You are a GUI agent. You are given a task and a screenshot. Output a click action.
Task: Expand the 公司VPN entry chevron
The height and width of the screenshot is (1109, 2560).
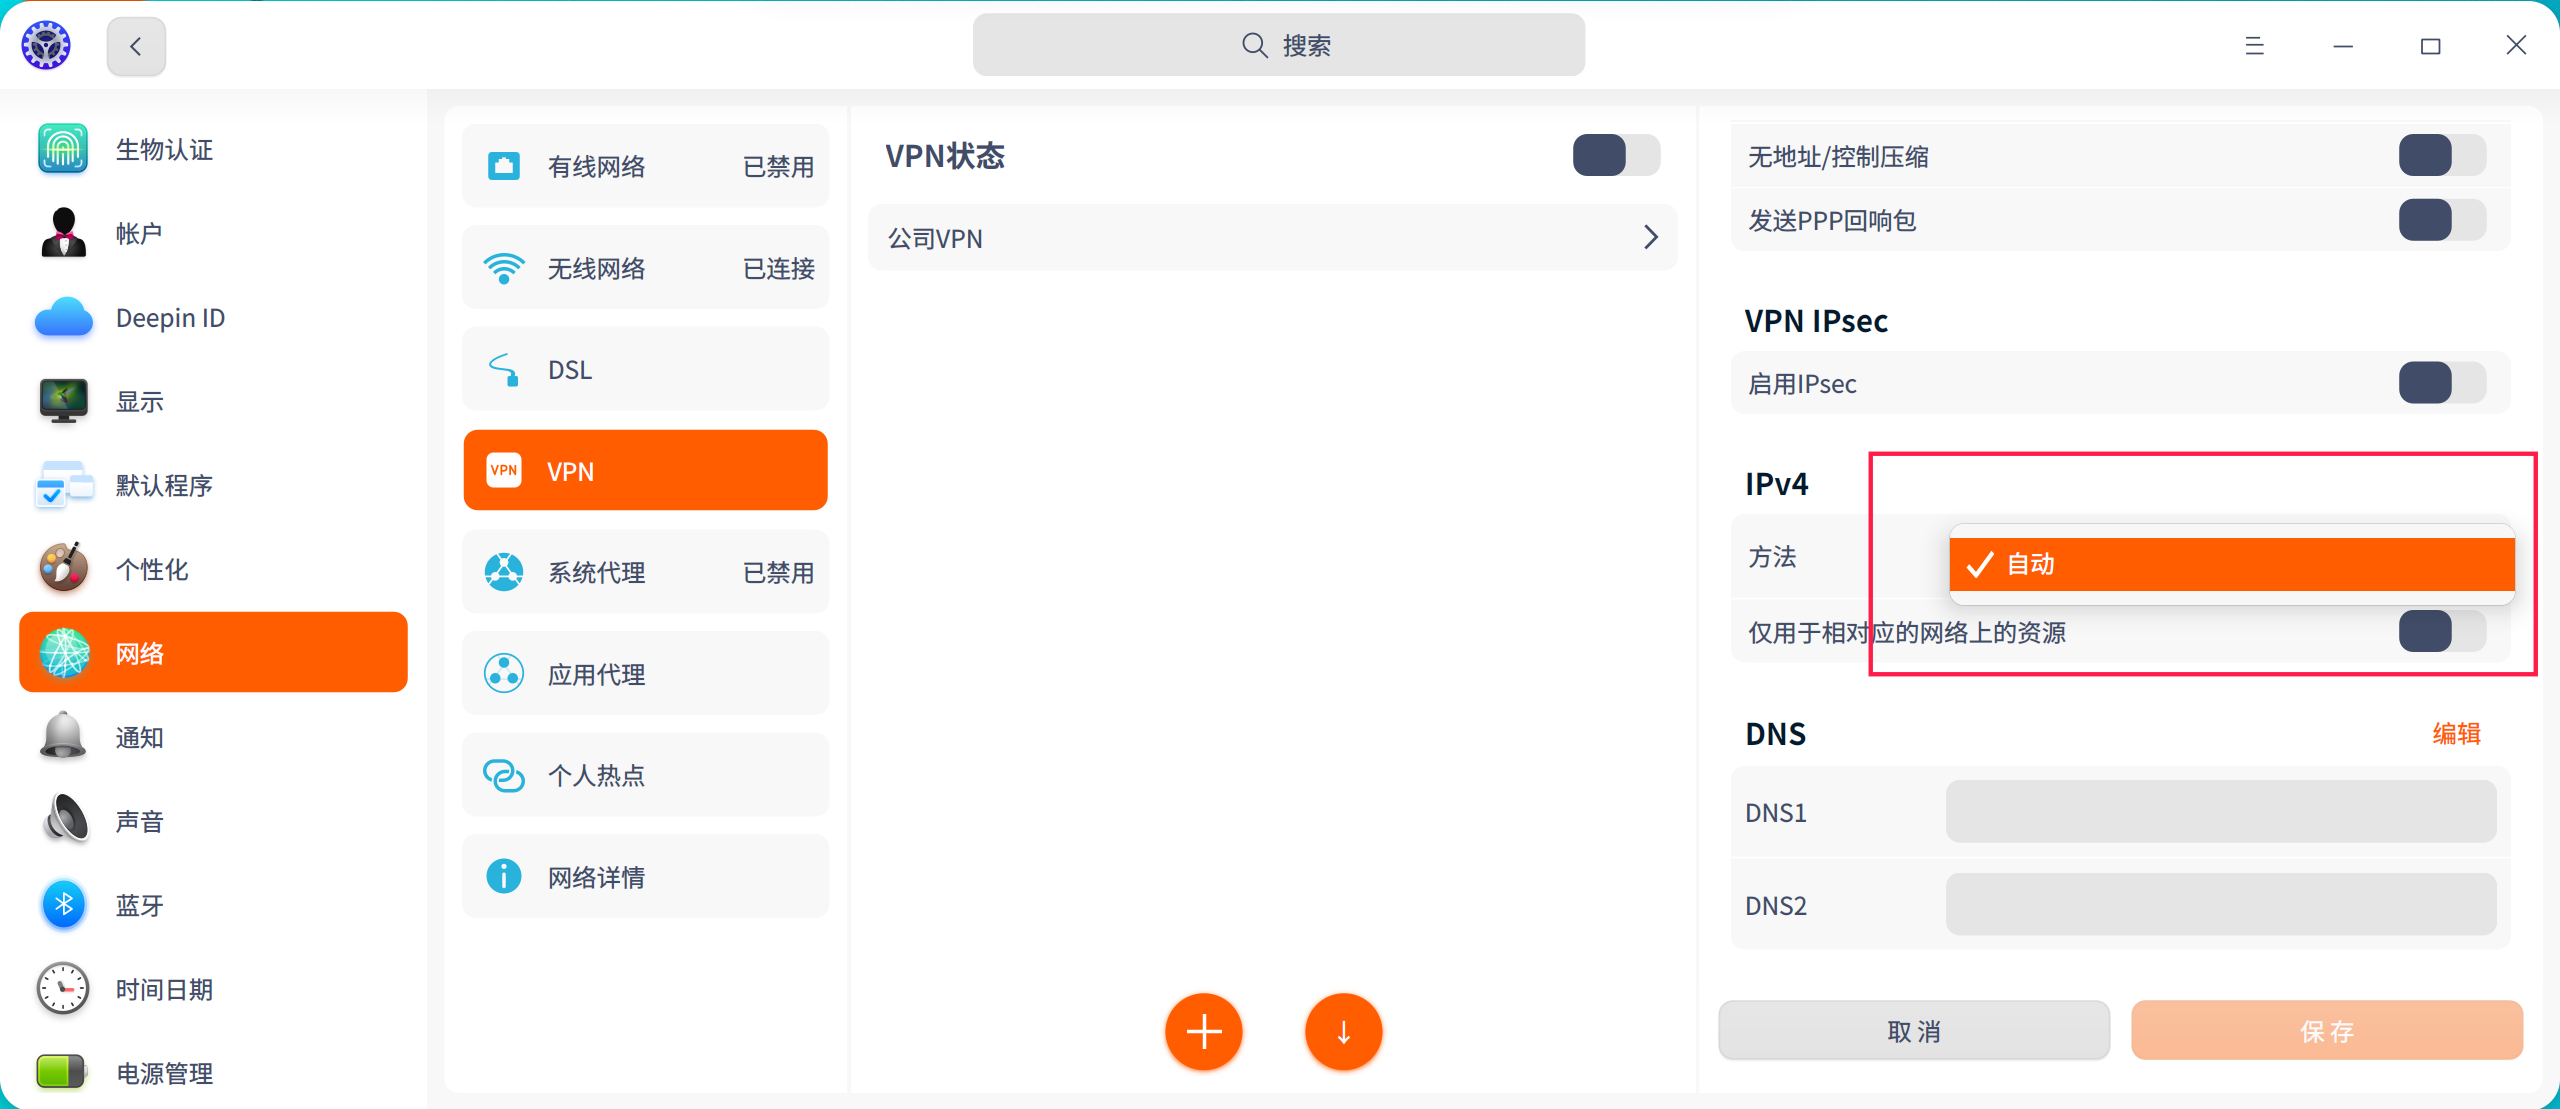[1649, 238]
